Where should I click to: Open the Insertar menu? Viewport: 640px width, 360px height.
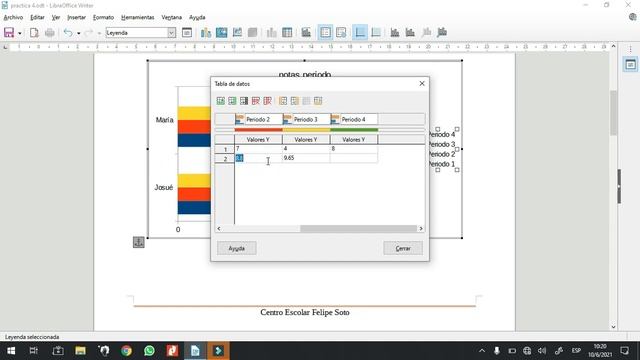76,18
